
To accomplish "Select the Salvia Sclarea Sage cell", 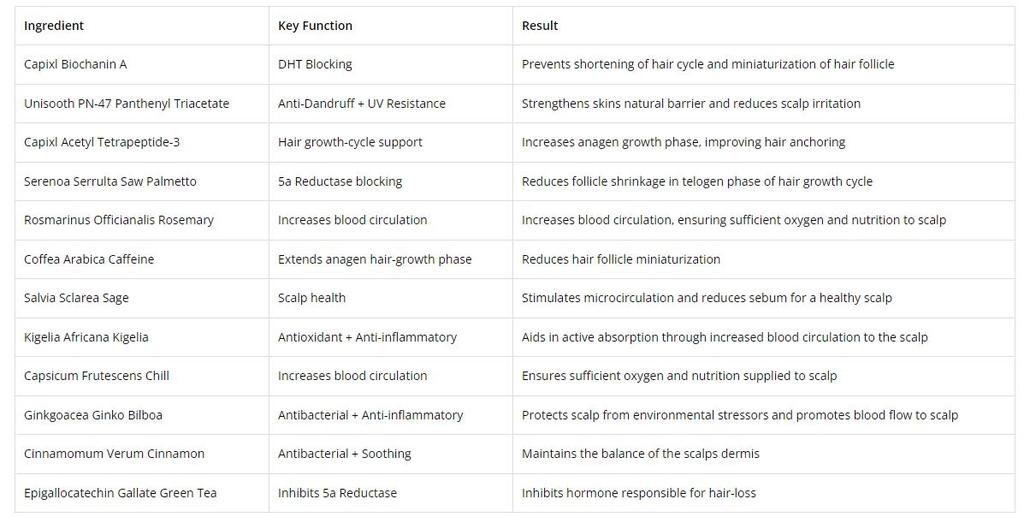I will click(x=77, y=298).
